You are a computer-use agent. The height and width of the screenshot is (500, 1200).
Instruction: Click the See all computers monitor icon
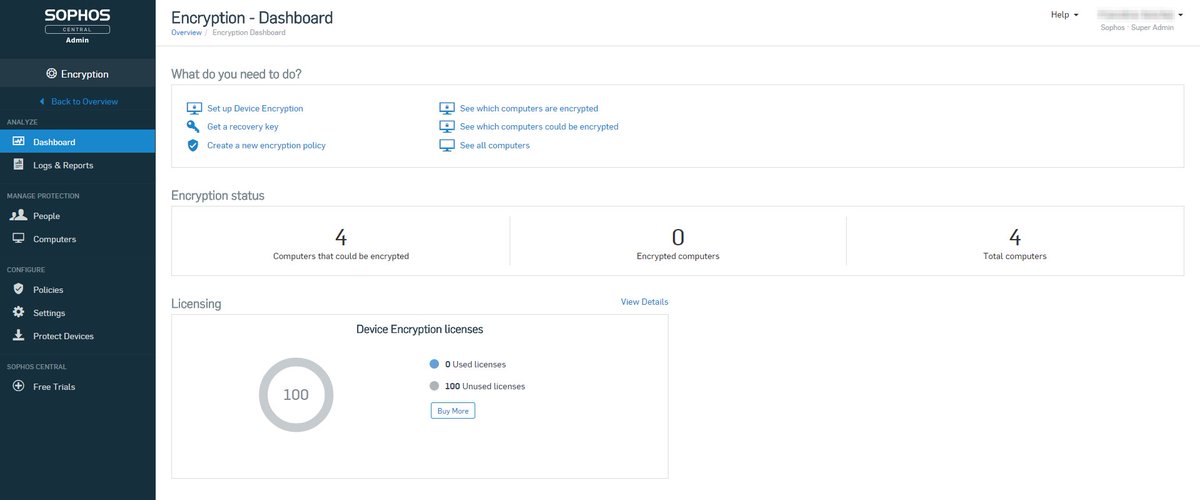447,145
